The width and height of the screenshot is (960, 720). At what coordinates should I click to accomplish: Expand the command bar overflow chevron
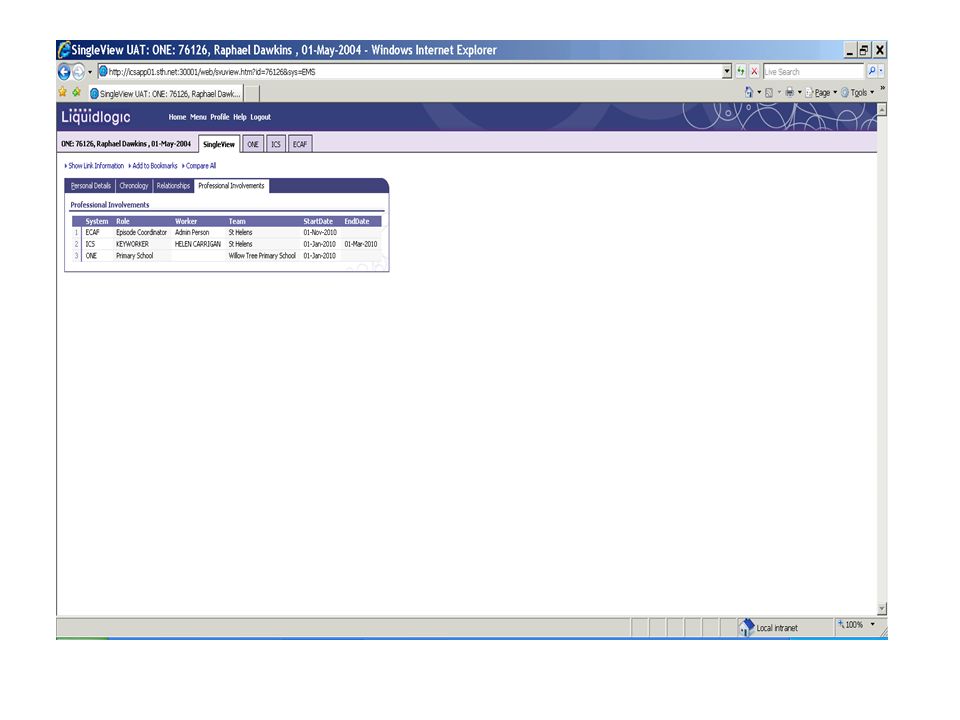point(882,89)
